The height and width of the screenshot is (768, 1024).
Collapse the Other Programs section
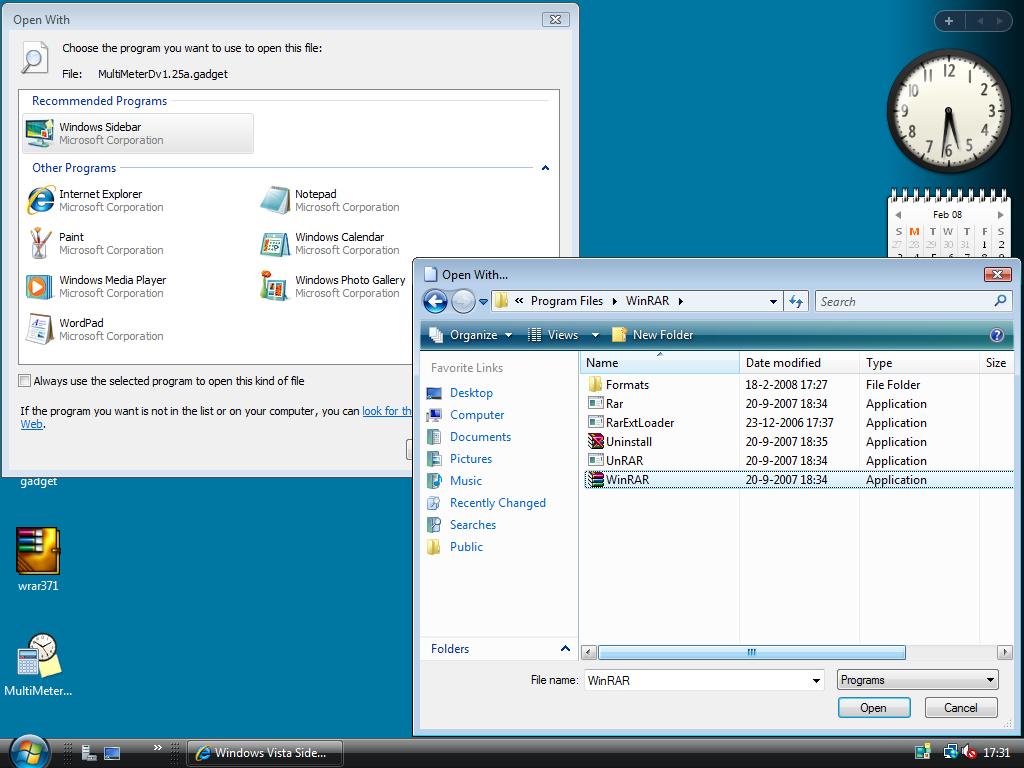coord(545,168)
